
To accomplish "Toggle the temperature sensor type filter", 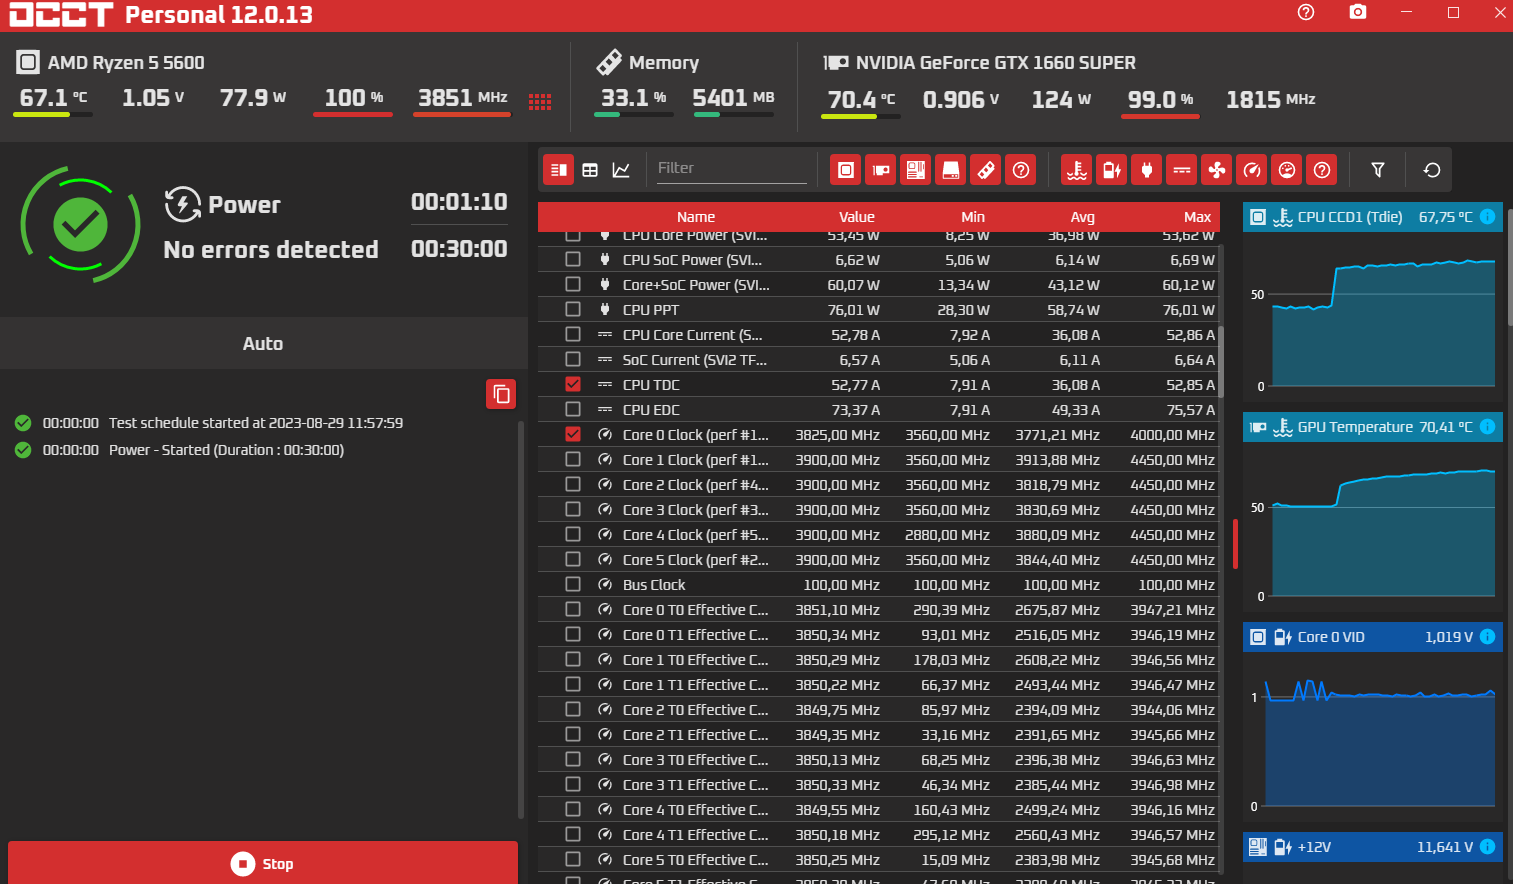I will coord(1077,170).
